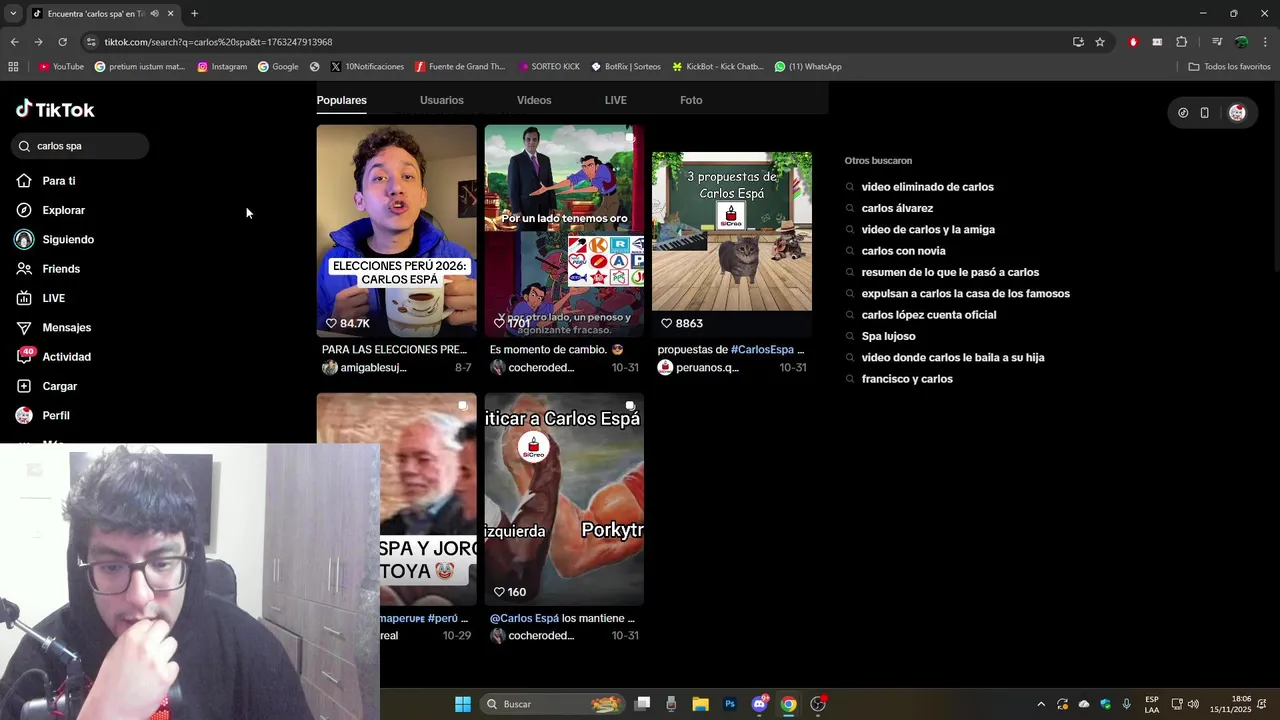The image size is (1280, 720).
Task: Click the Chrome address bar URL
Action: point(218,42)
